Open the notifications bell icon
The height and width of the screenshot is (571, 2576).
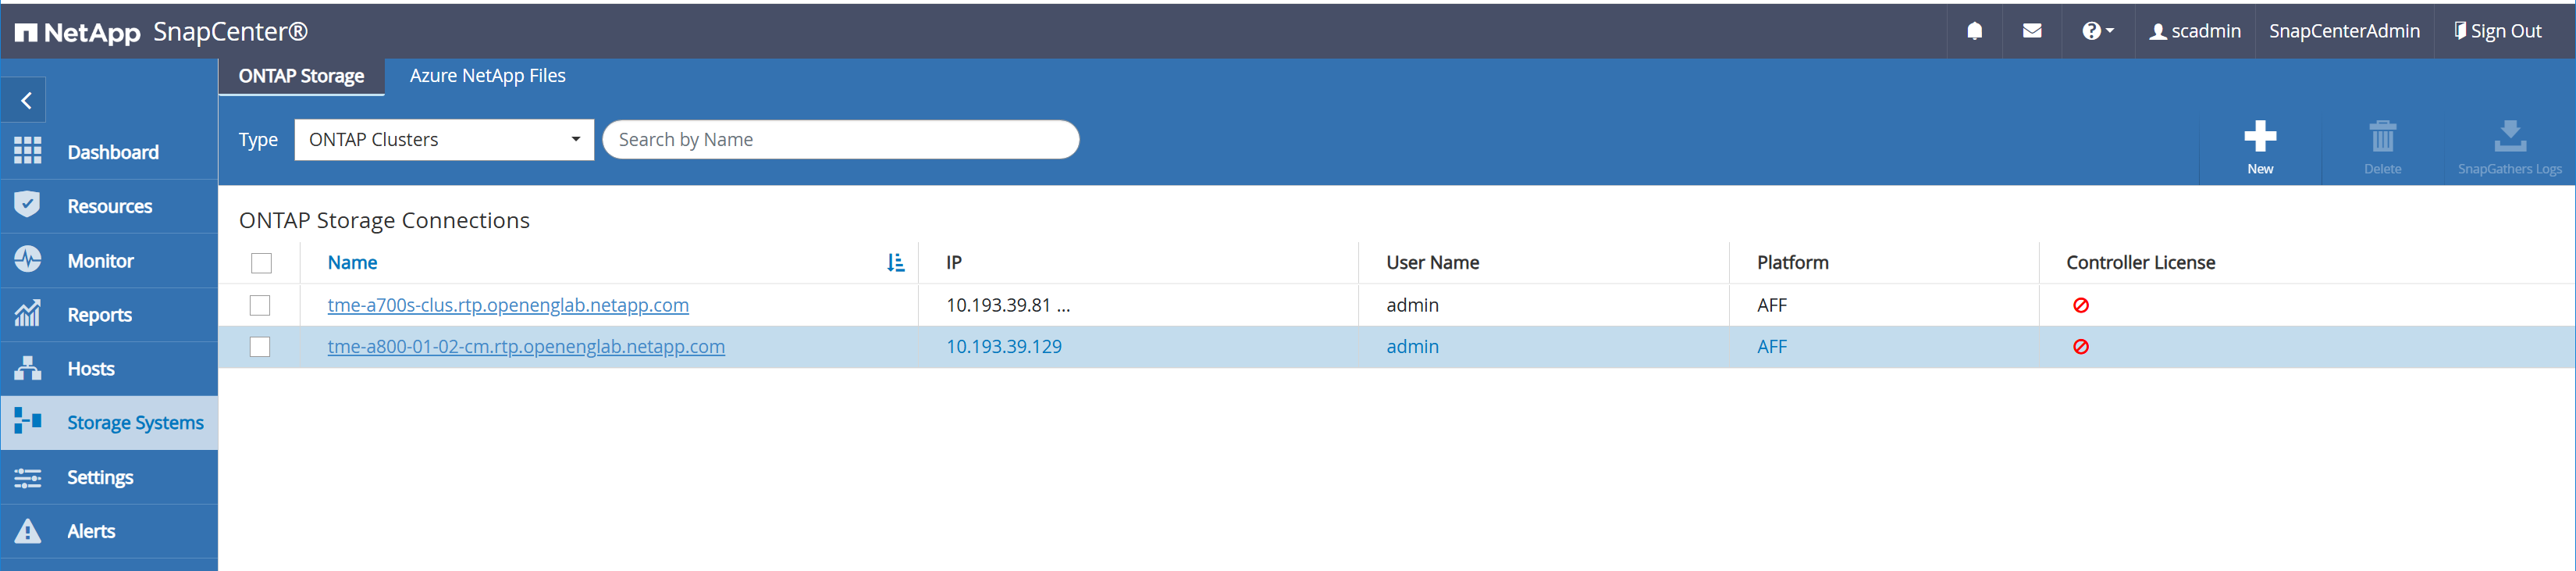tap(1974, 31)
